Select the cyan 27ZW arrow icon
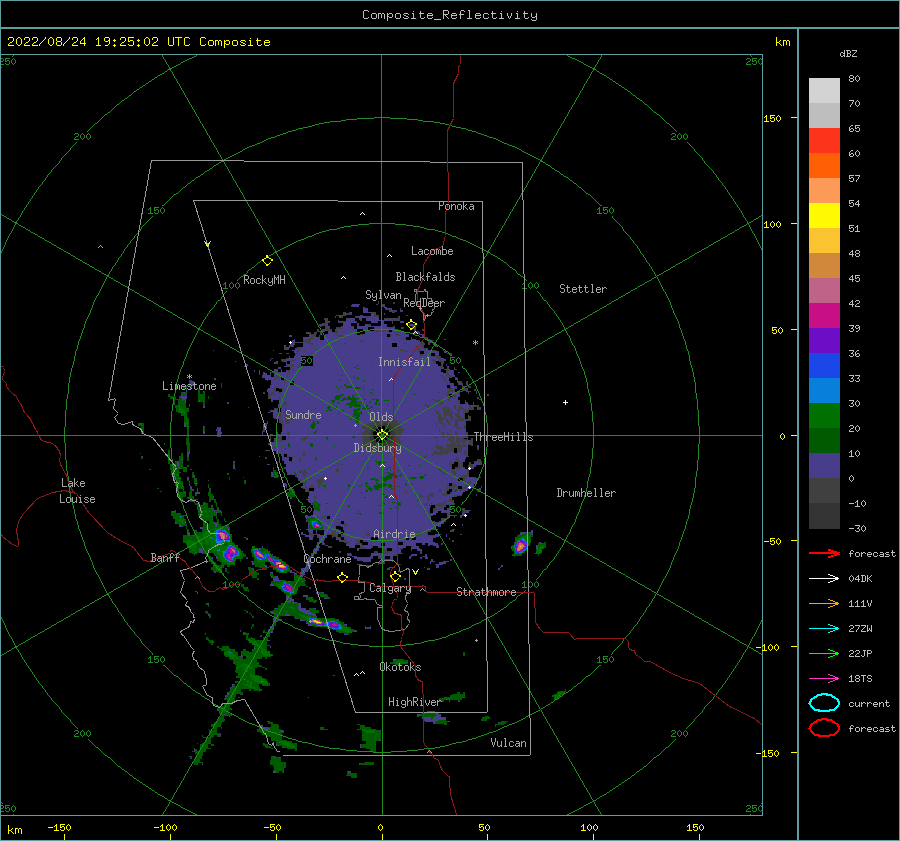Screen dimensions: 900x841 [x=824, y=629]
